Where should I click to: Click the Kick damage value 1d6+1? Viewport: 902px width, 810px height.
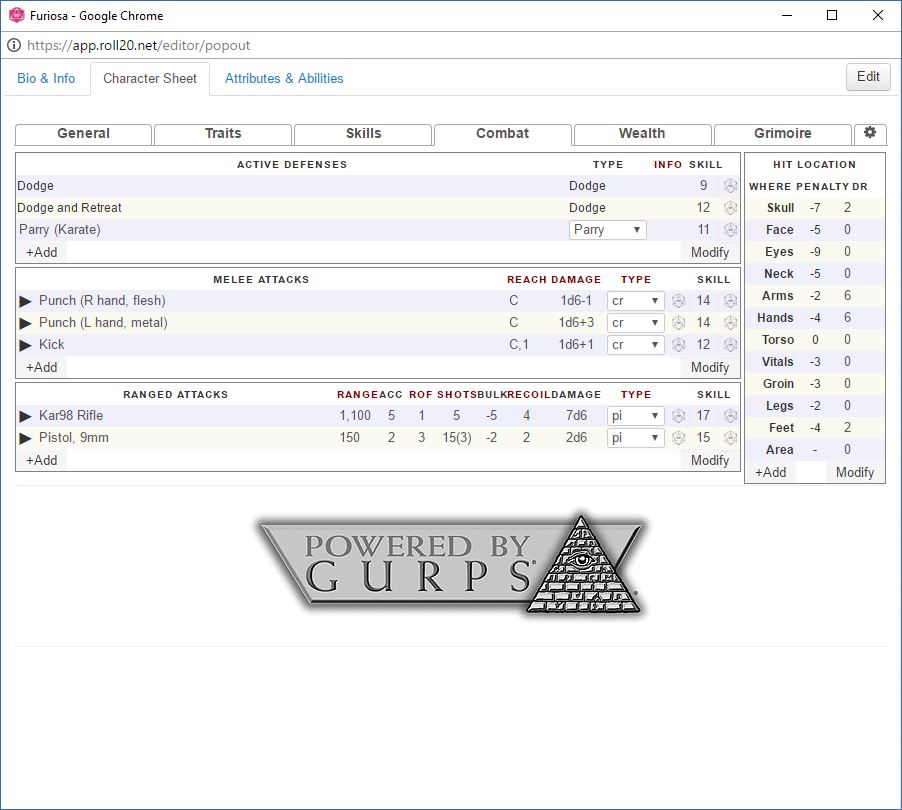pyautogui.click(x=576, y=344)
